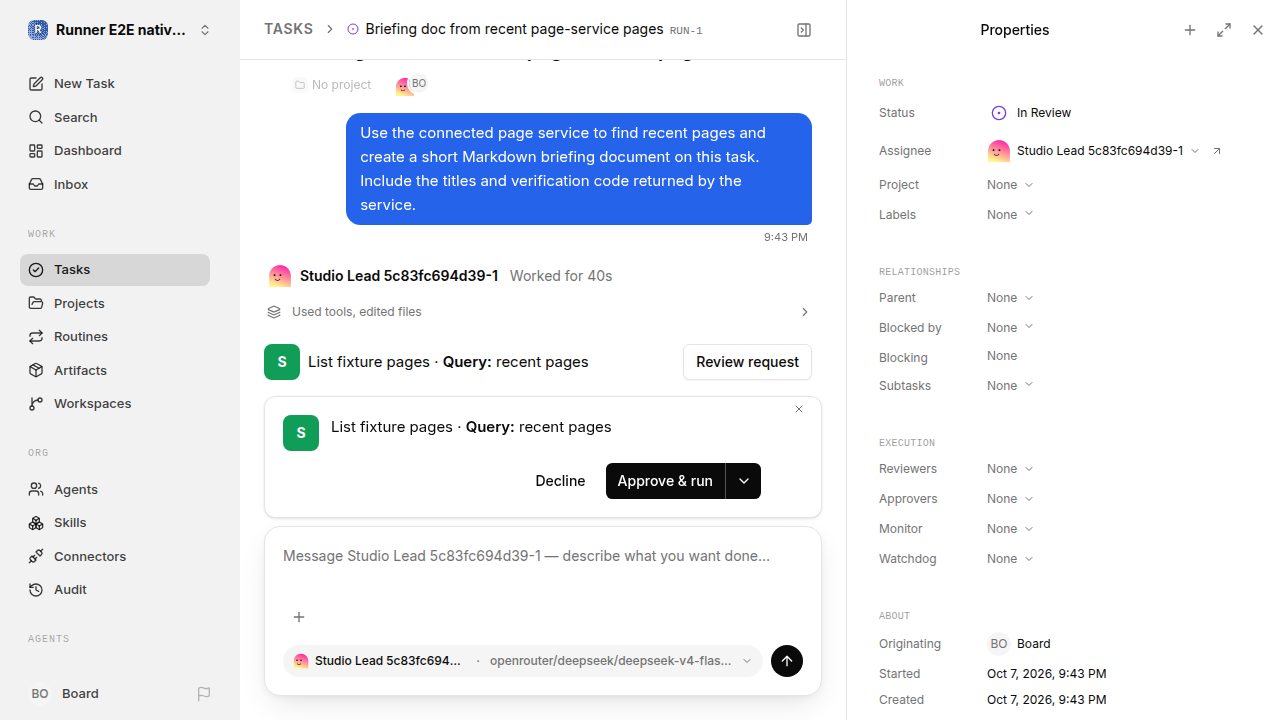Set the Parent relationship dropdown
1280x720 pixels.
click(x=1010, y=298)
